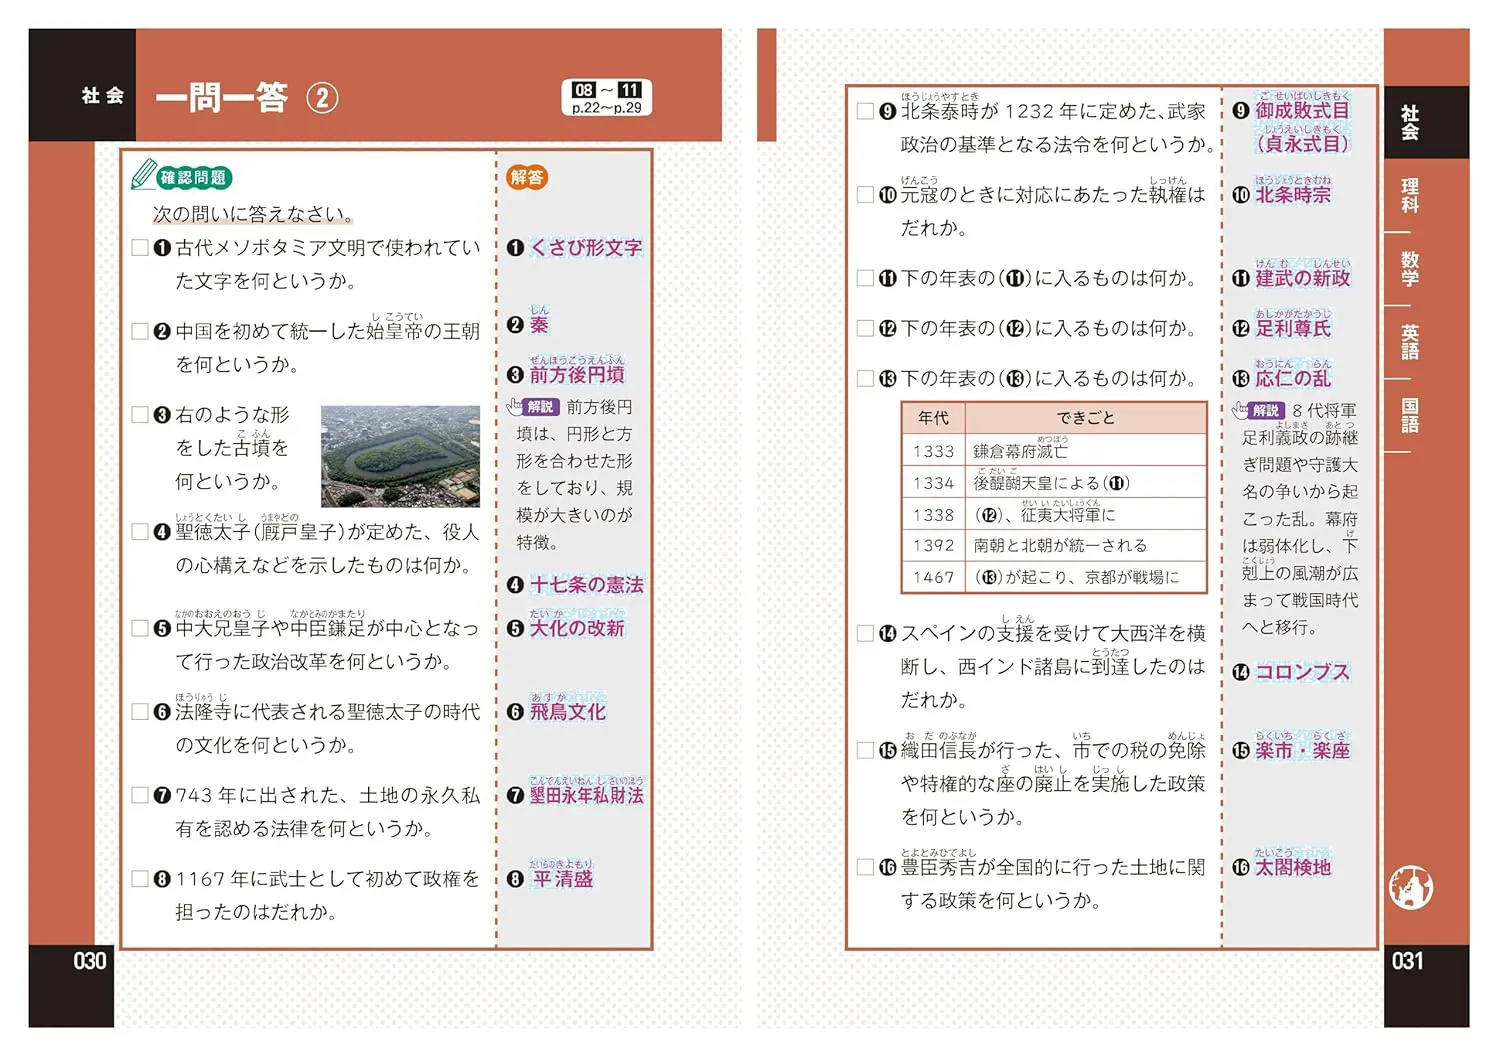Tick the checkbox for question 9 about 北条泰時
This screenshot has height=1057, width=1500.
tap(865, 111)
